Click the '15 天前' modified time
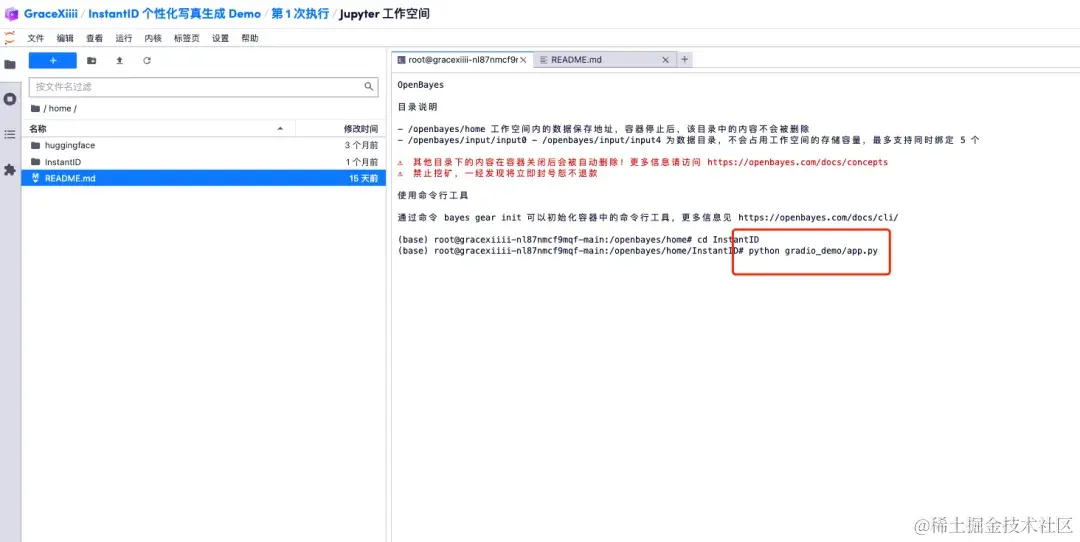Viewport: 1080px width, 542px height. (364, 178)
